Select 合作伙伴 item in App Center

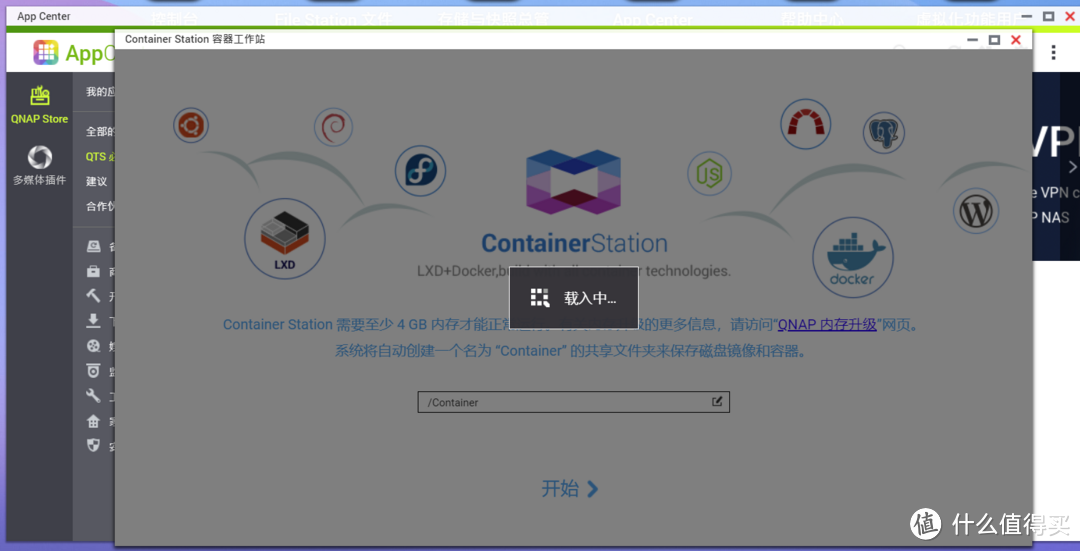tap(100, 206)
